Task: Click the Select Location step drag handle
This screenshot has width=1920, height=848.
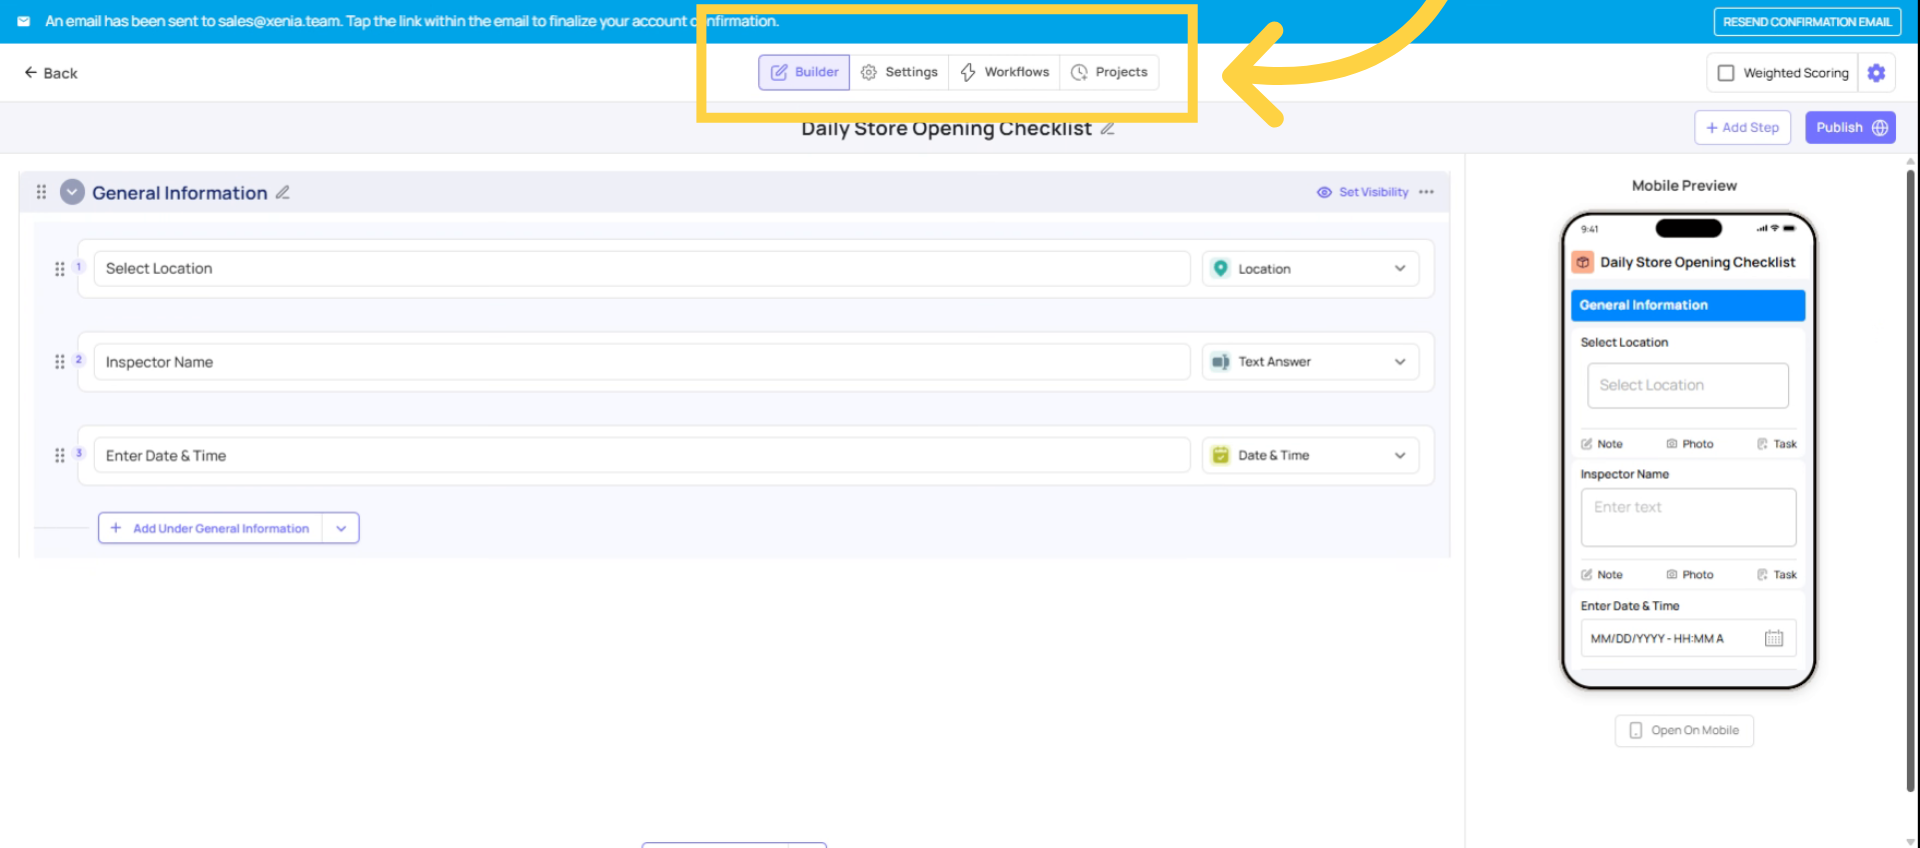Action: 59,269
